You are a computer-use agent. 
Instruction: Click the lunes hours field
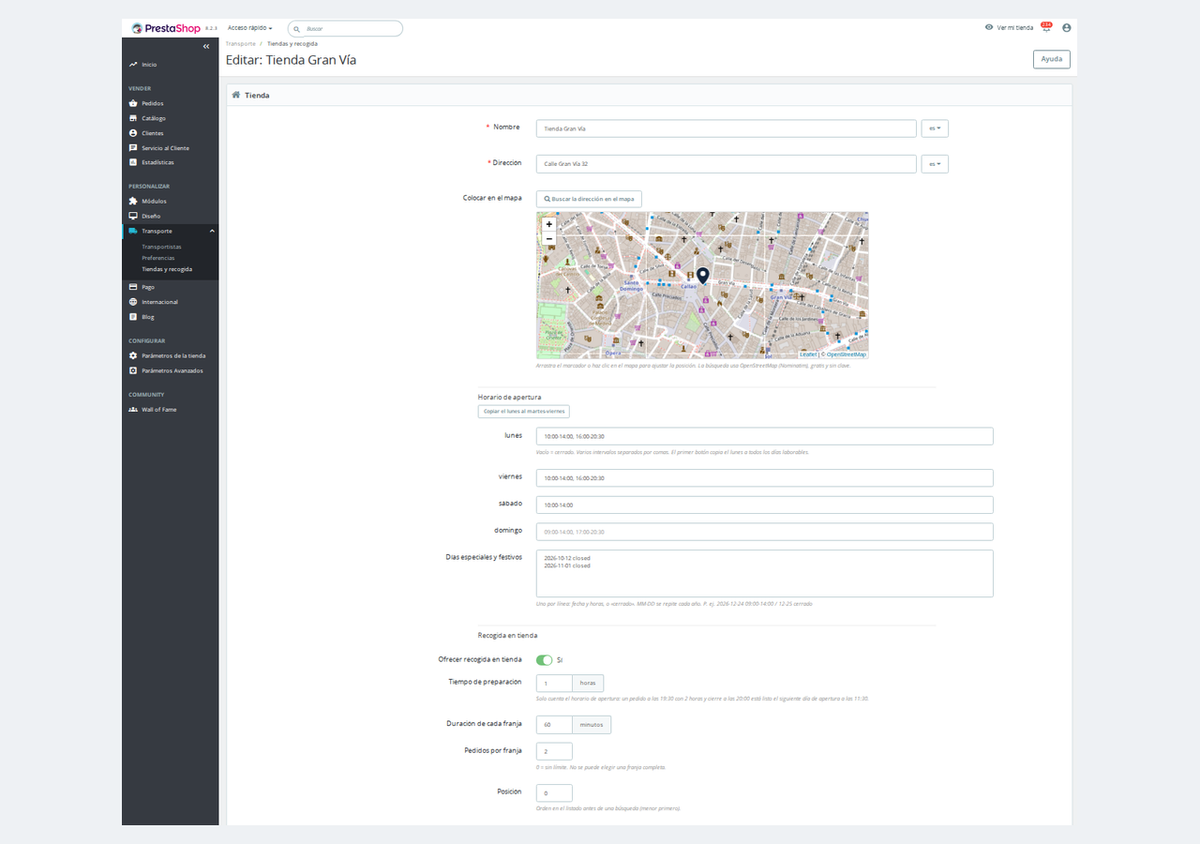pyautogui.click(x=765, y=436)
